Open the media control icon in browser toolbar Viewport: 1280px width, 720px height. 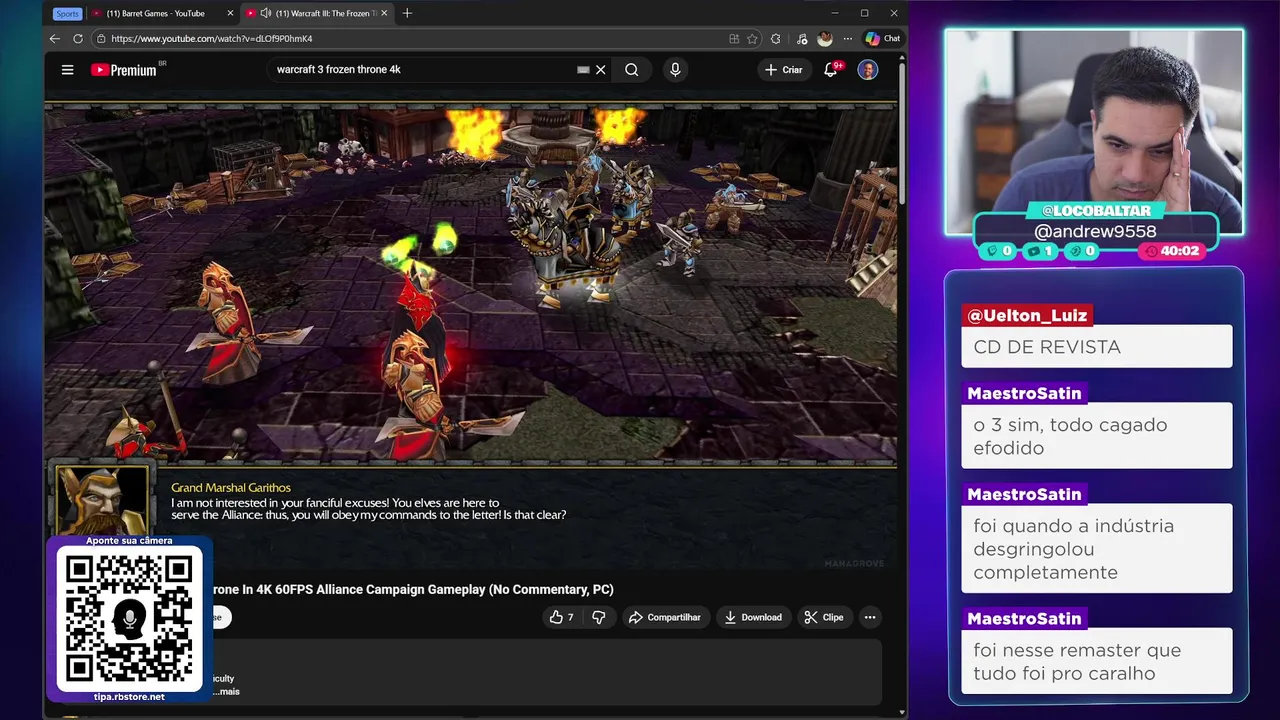(802, 38)
